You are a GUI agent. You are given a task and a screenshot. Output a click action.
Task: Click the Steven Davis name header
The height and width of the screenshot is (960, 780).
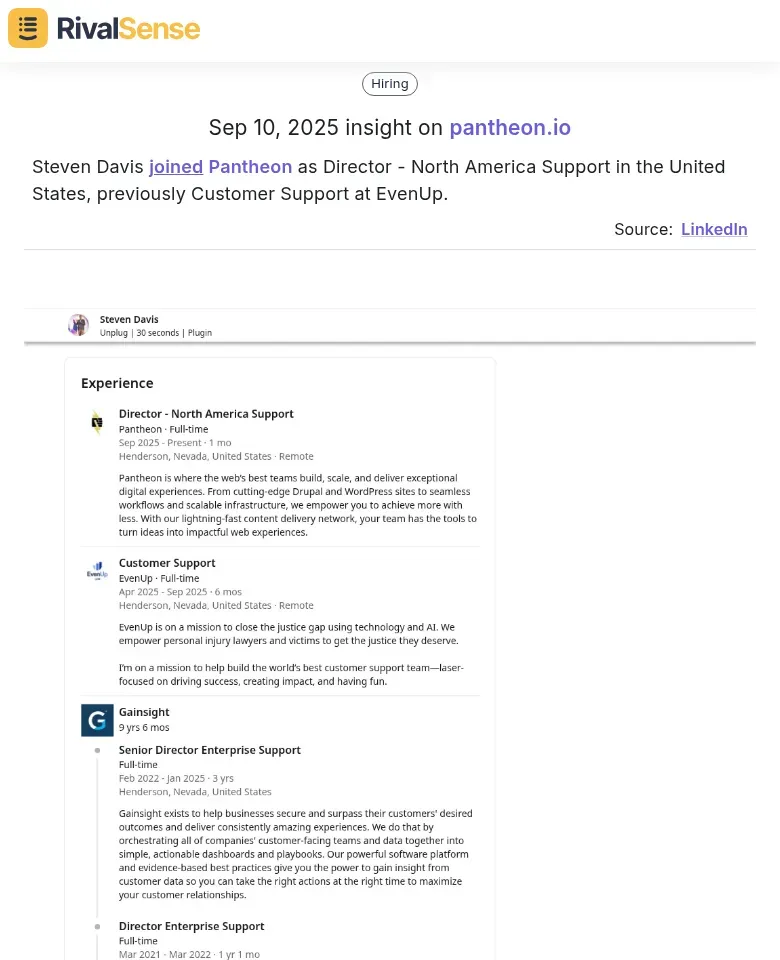129,319
